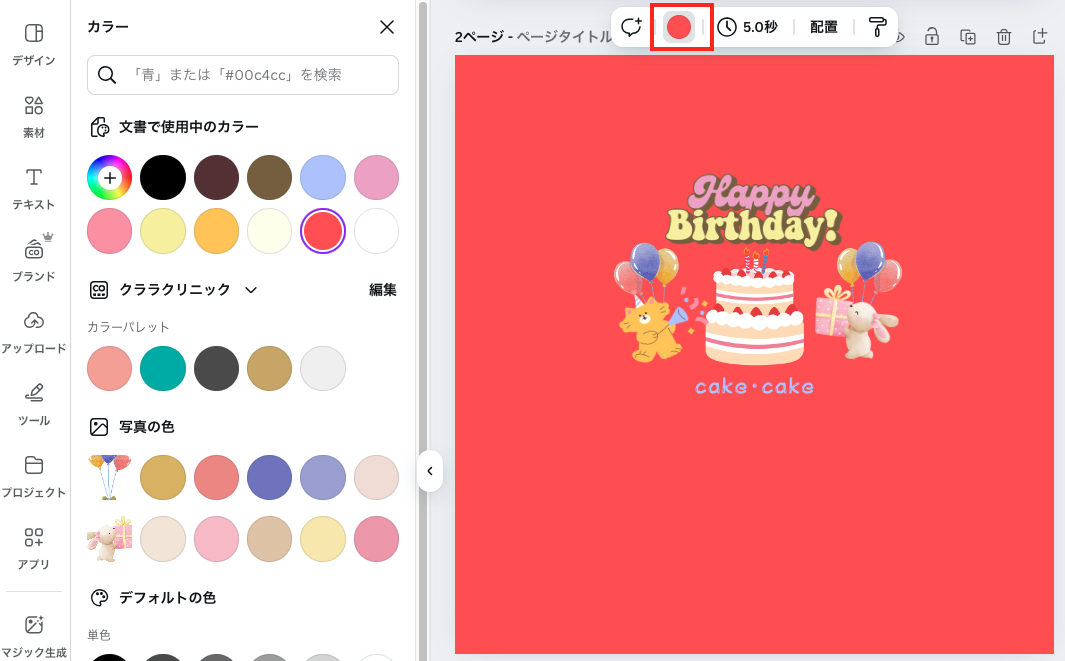Pick the light pink bunny photo color

pos(216,539)
